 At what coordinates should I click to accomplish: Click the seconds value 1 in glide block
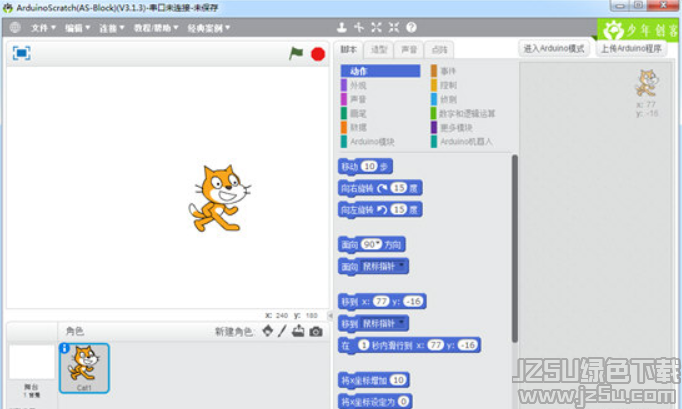pyautogui.click(x=364, y=345)
